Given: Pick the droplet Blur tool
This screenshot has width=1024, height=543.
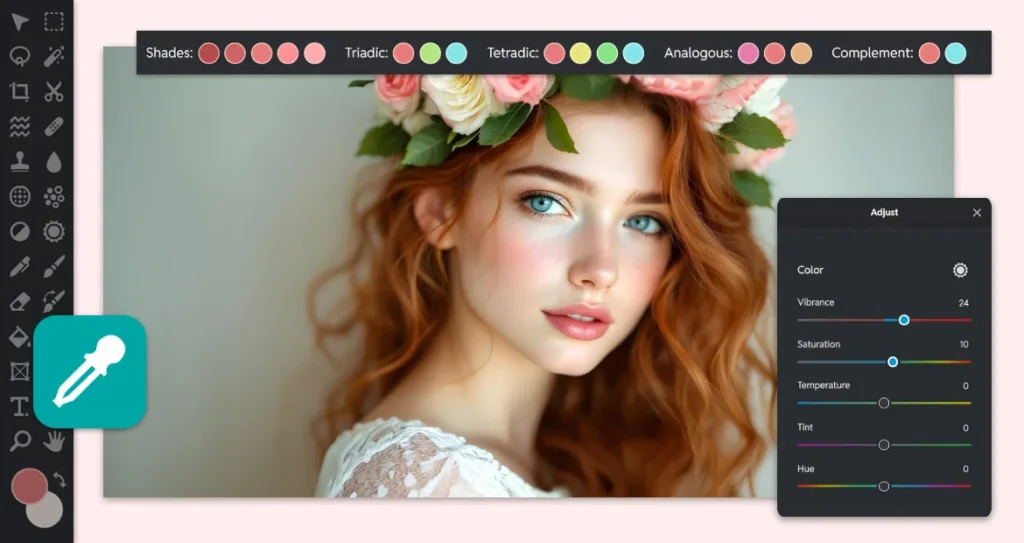Looking at the screenshot, I should coord(54,161).
